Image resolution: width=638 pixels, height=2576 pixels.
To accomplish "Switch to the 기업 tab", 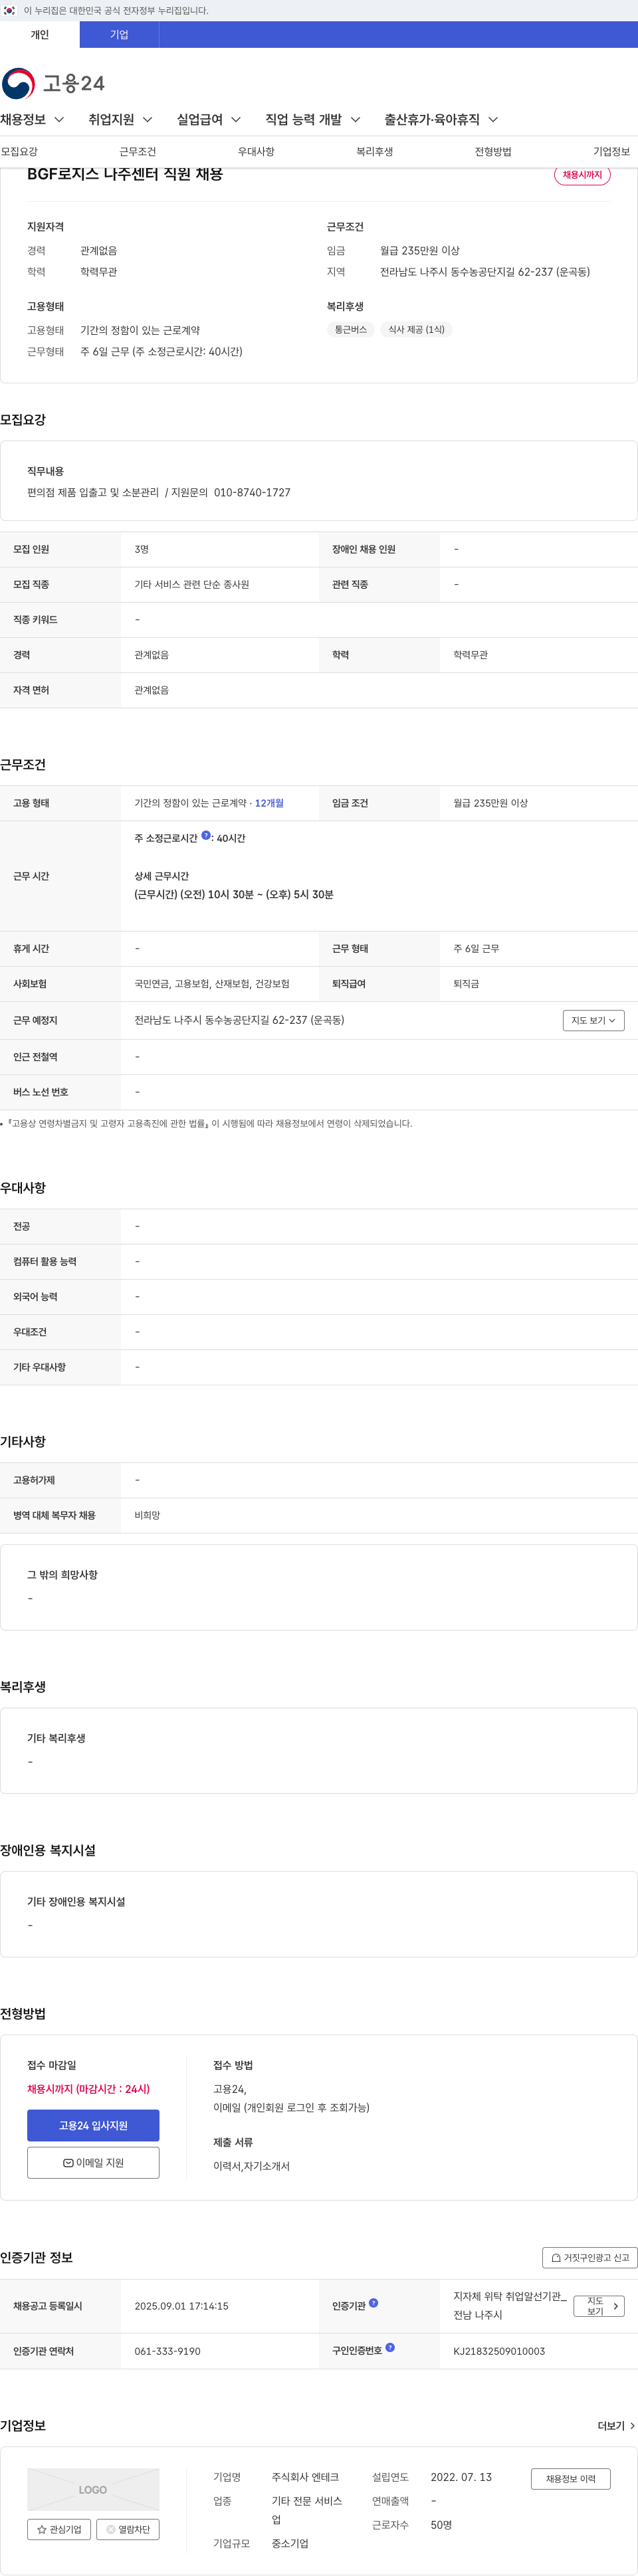I will coord(119,35).
